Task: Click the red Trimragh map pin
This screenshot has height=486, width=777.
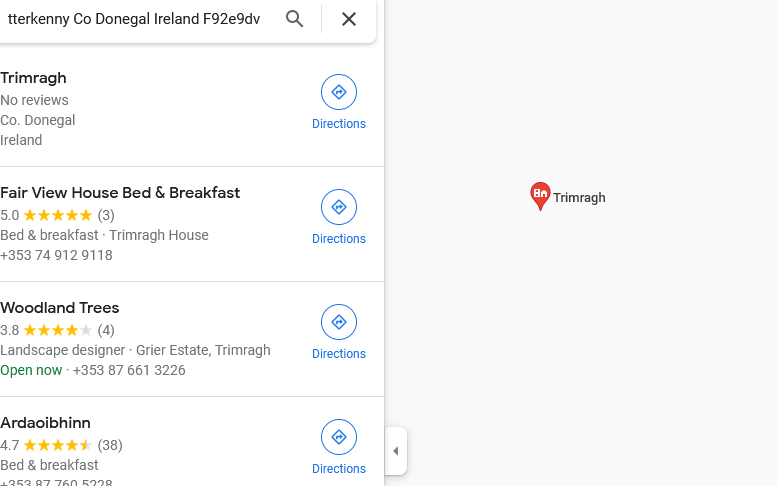Action: (x=540, y=195)
